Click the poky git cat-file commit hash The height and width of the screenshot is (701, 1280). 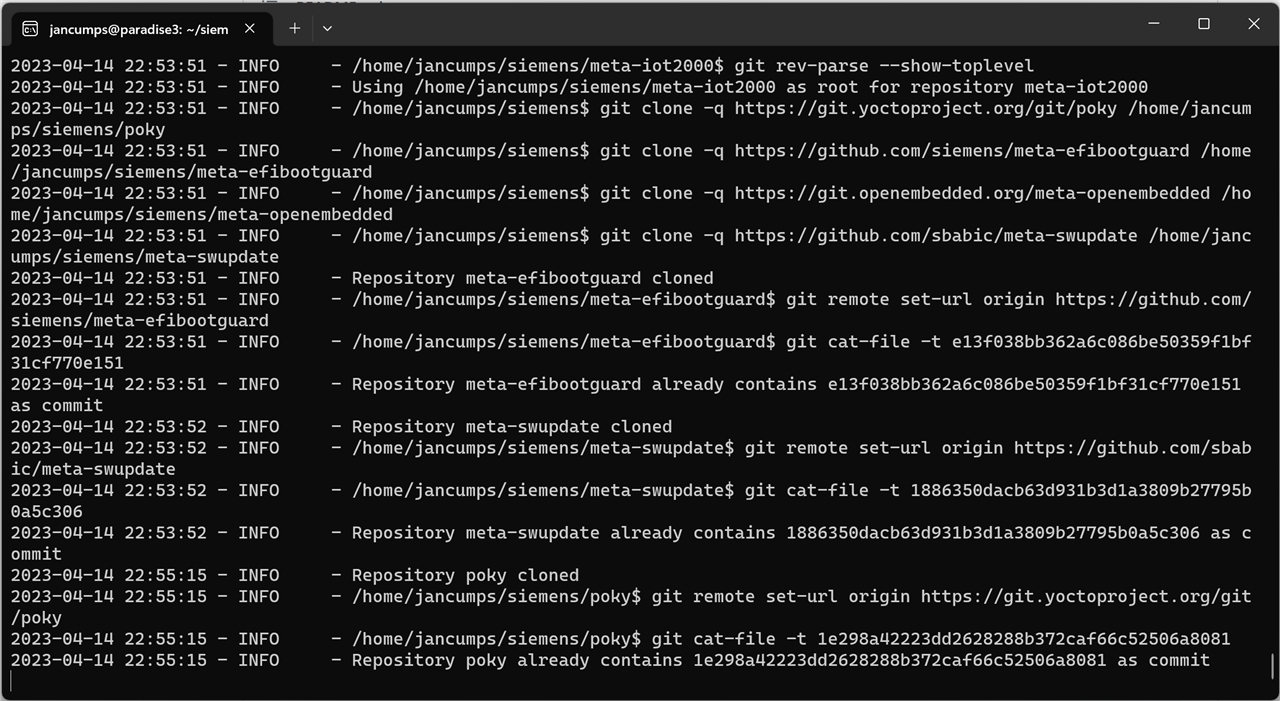(x=1024, y=639)
